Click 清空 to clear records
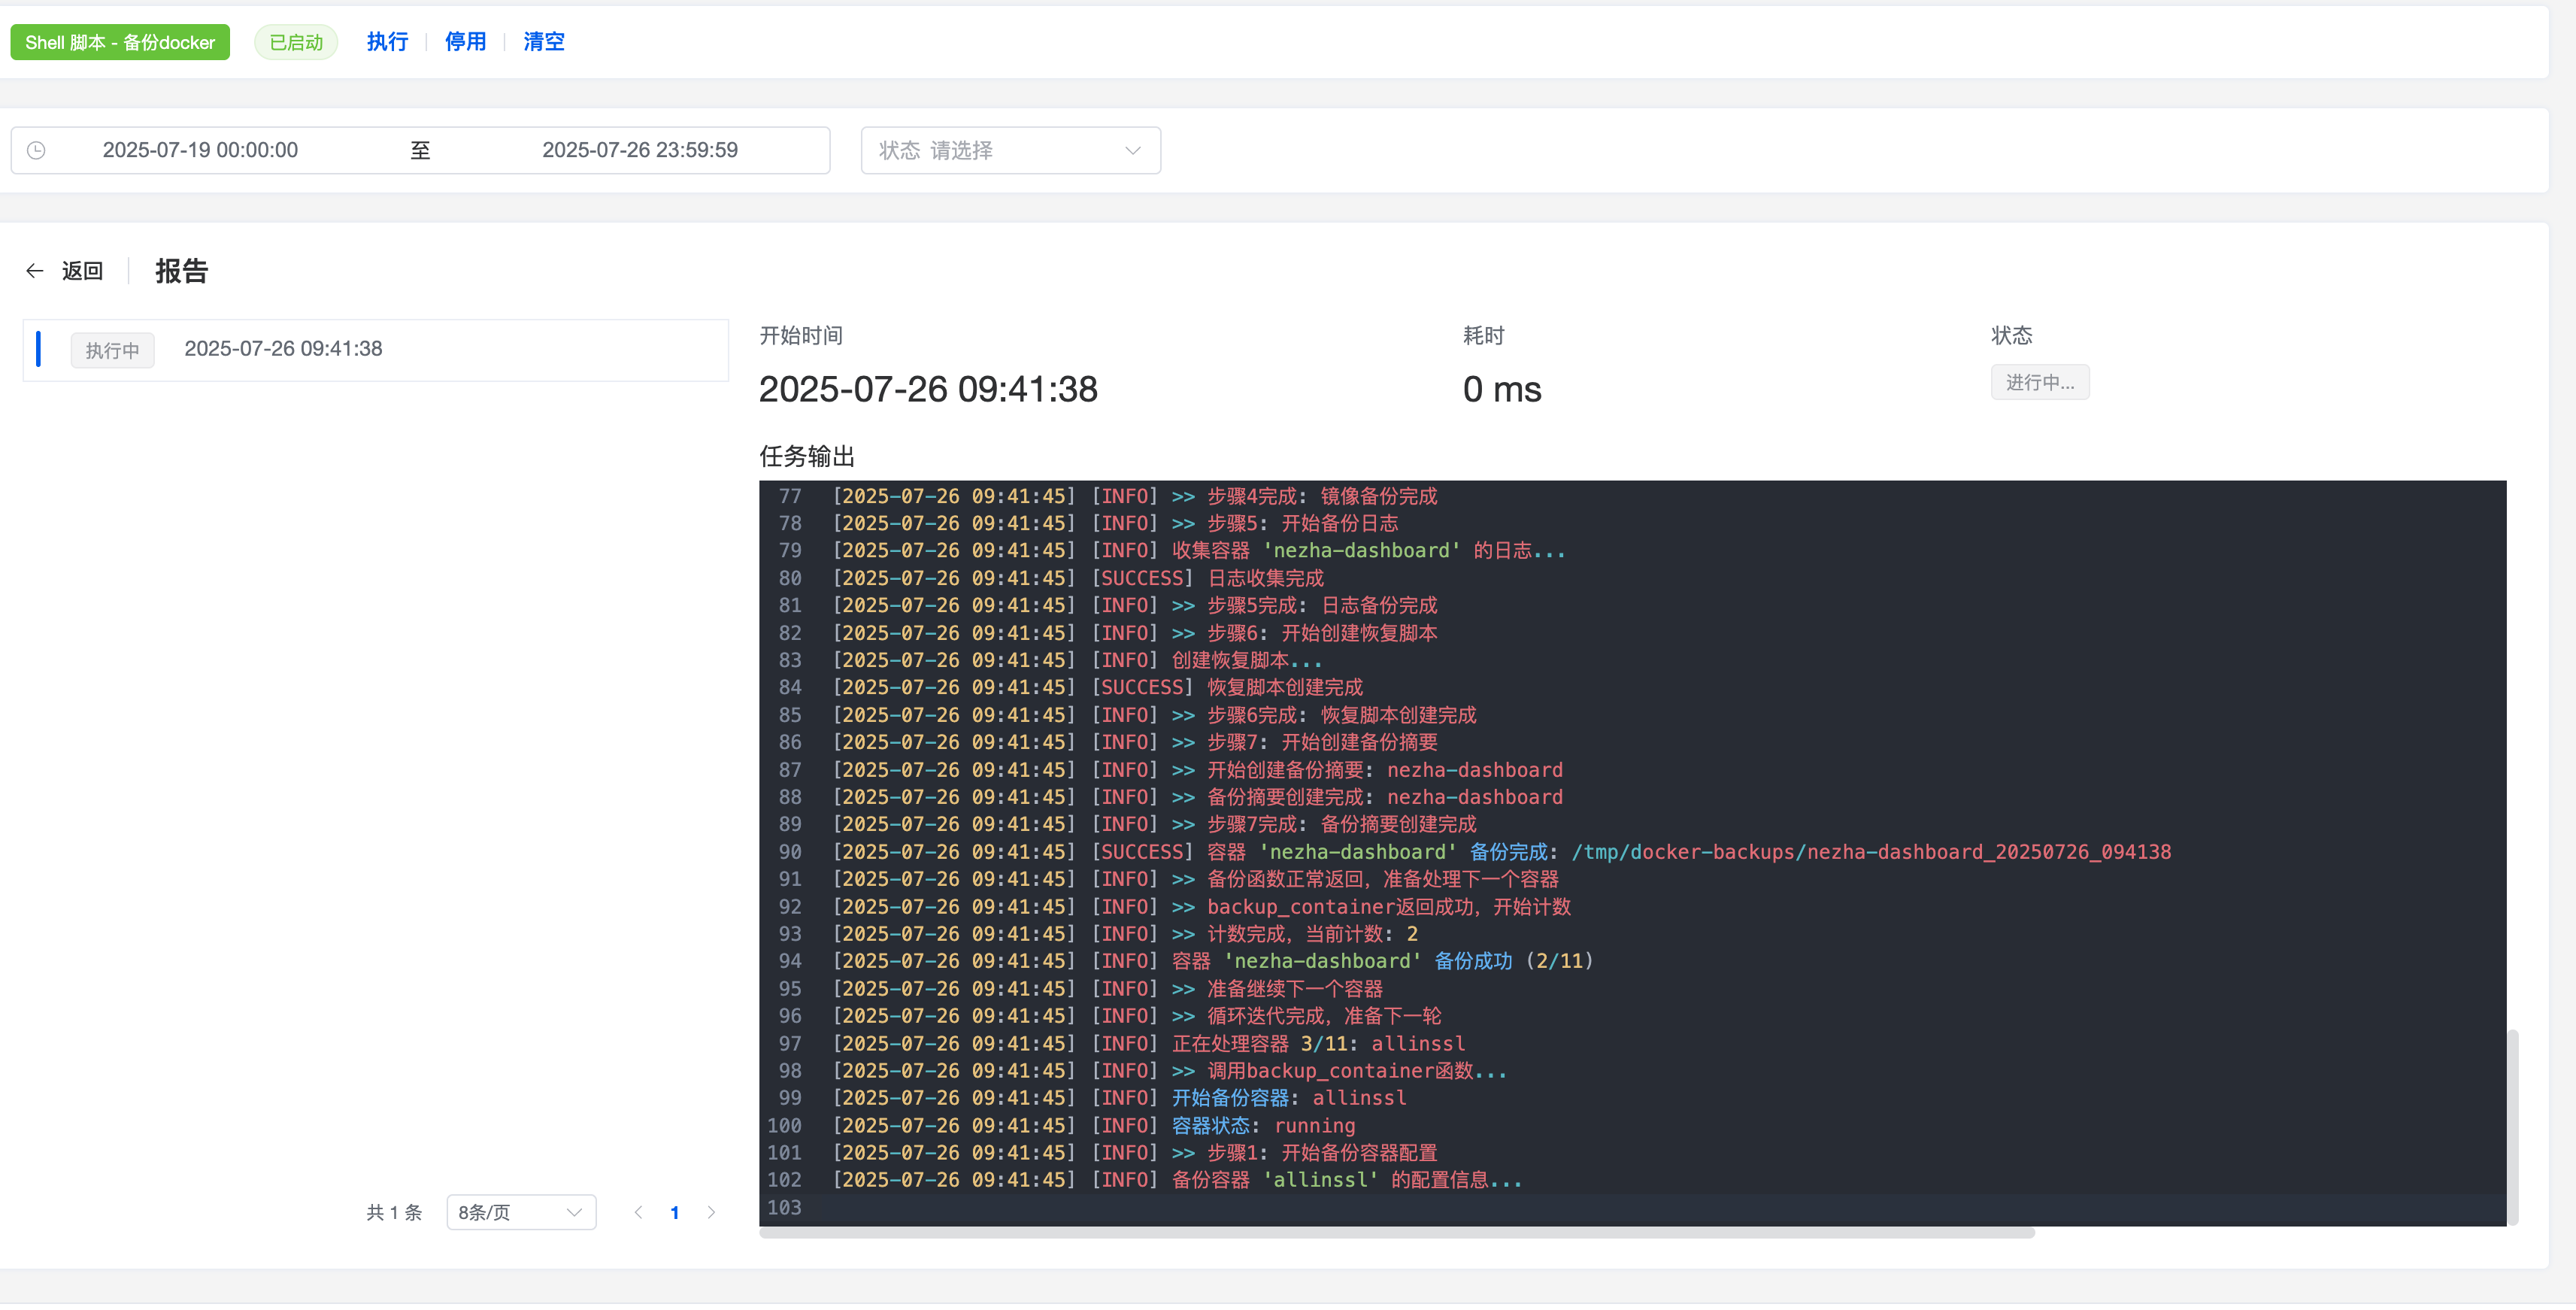2576x1310 pixels. pyautogui.click(x=543, y=42)
